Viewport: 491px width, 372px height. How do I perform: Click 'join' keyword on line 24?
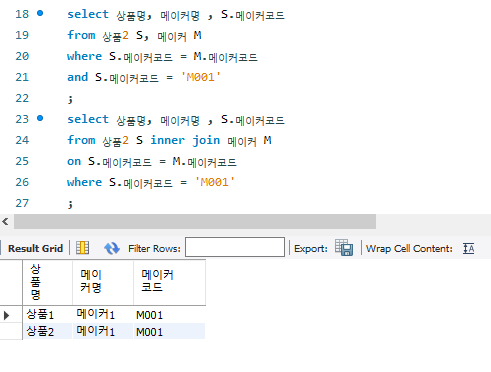coord(206,140)
